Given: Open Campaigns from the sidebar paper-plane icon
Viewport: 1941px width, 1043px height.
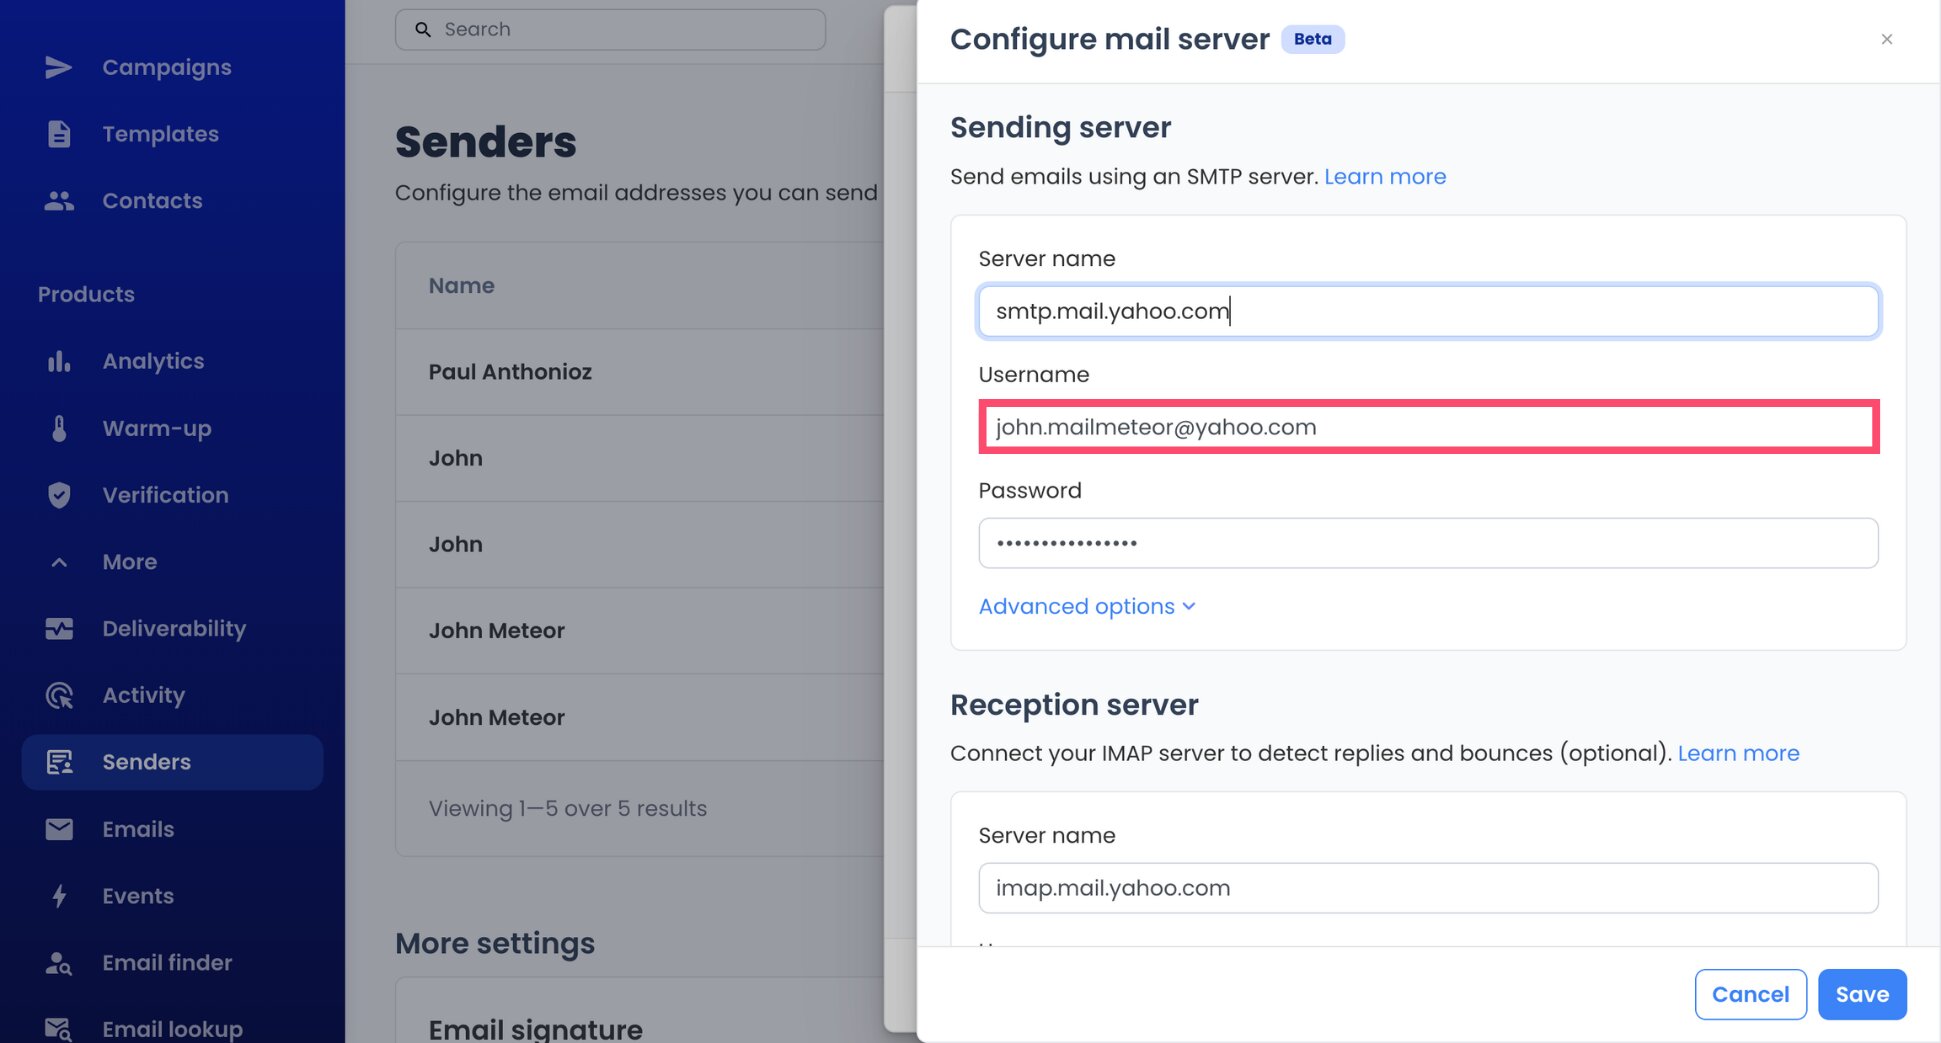Looking at the screenshot, I should (58, 67).
